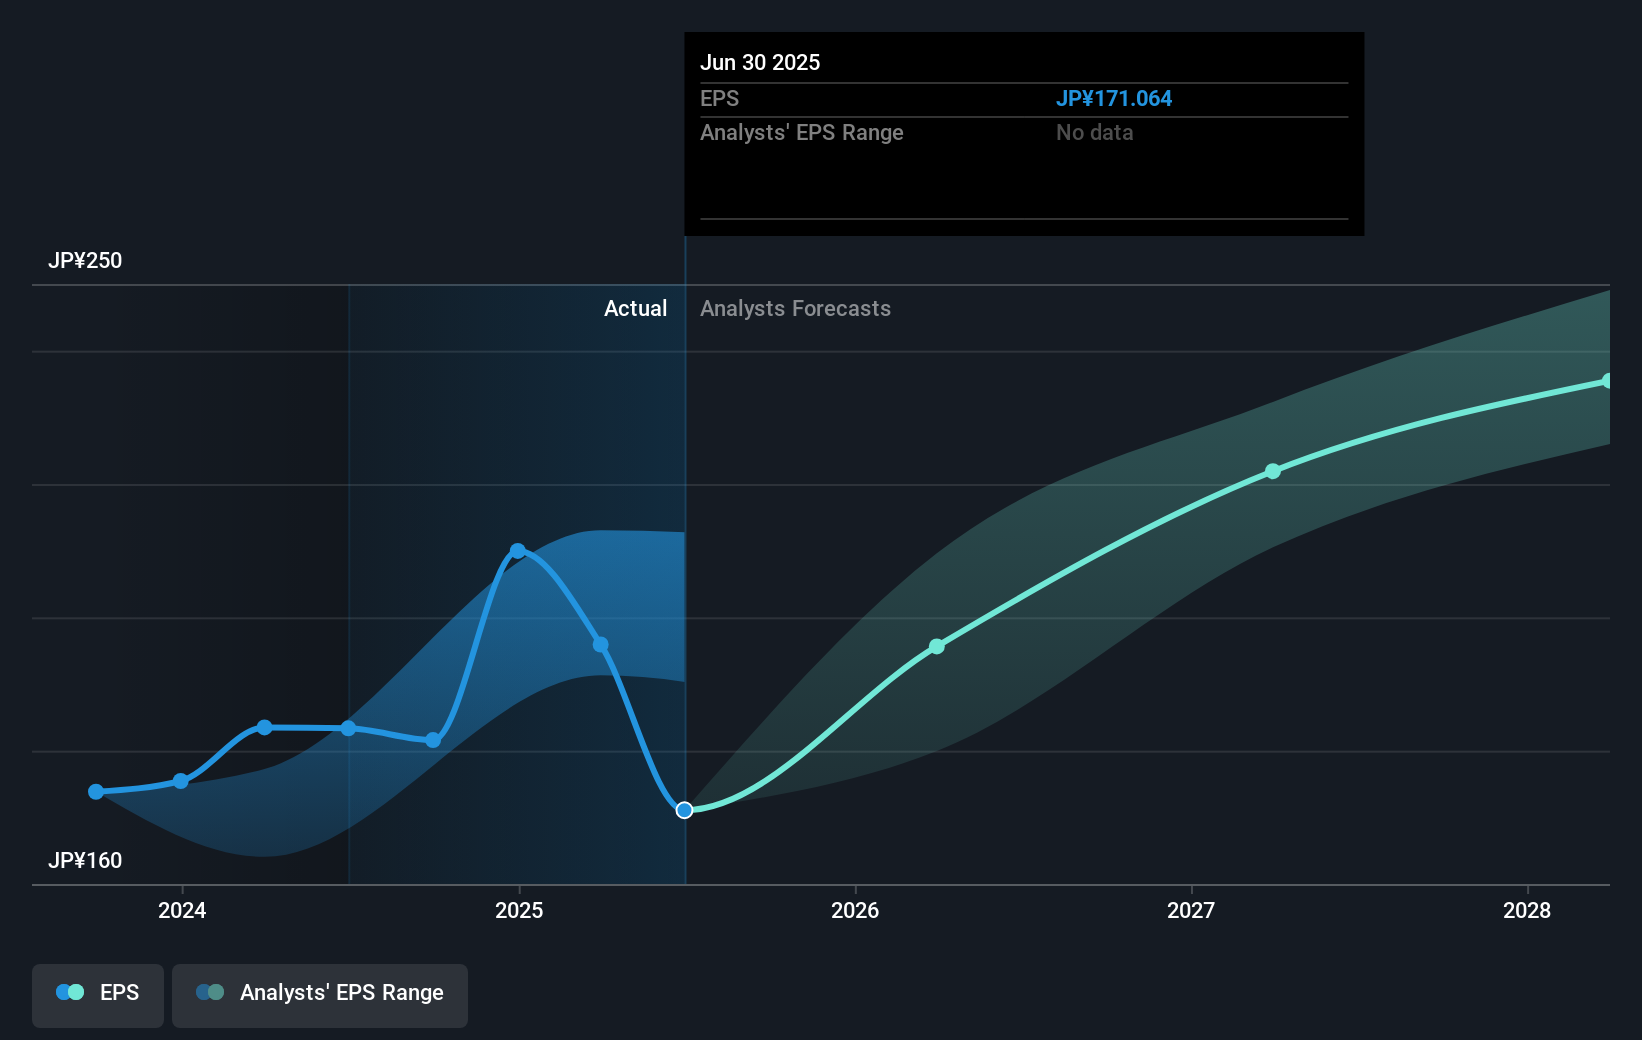Click the Actual/Forecast divider line
Viewport: 1642px width, 1040px height.
685,560
